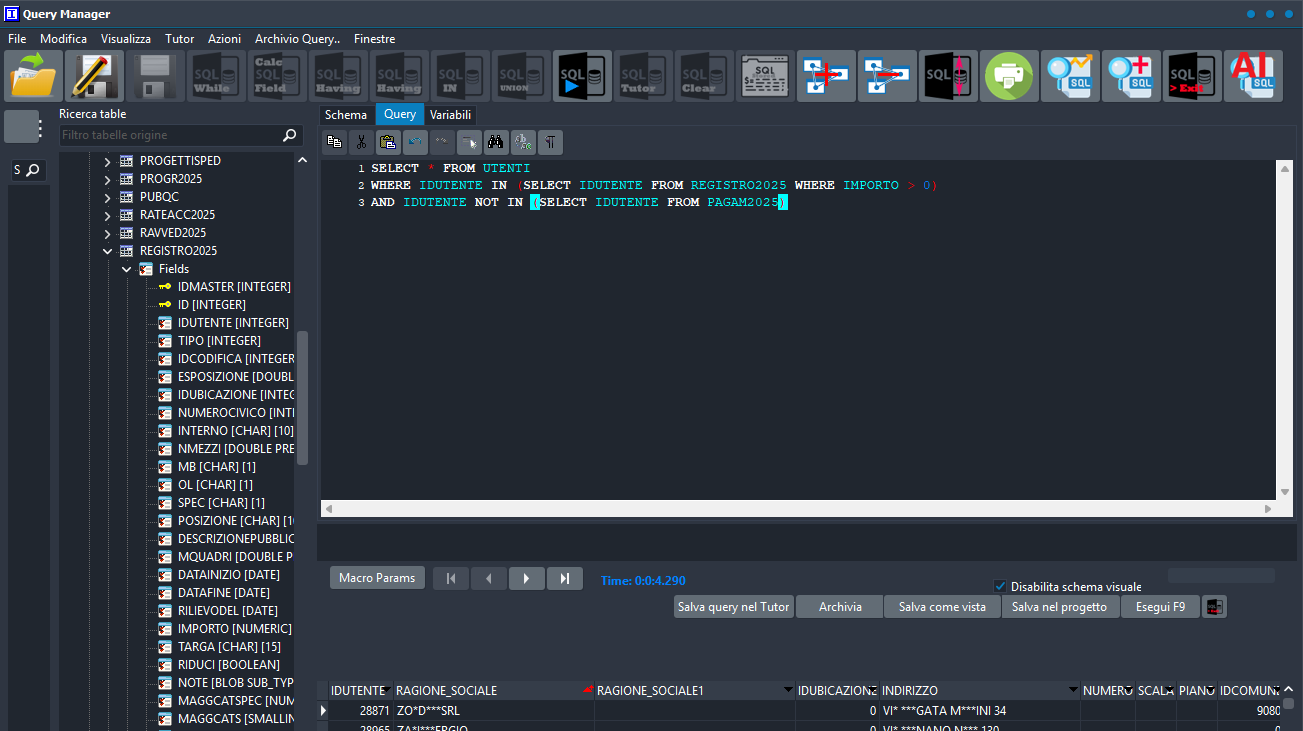Expand the PROGR2025 table node
Image resolution: width=1303 pixels, height=731 pixels.
pyautogui.click(x=108, y=179)
